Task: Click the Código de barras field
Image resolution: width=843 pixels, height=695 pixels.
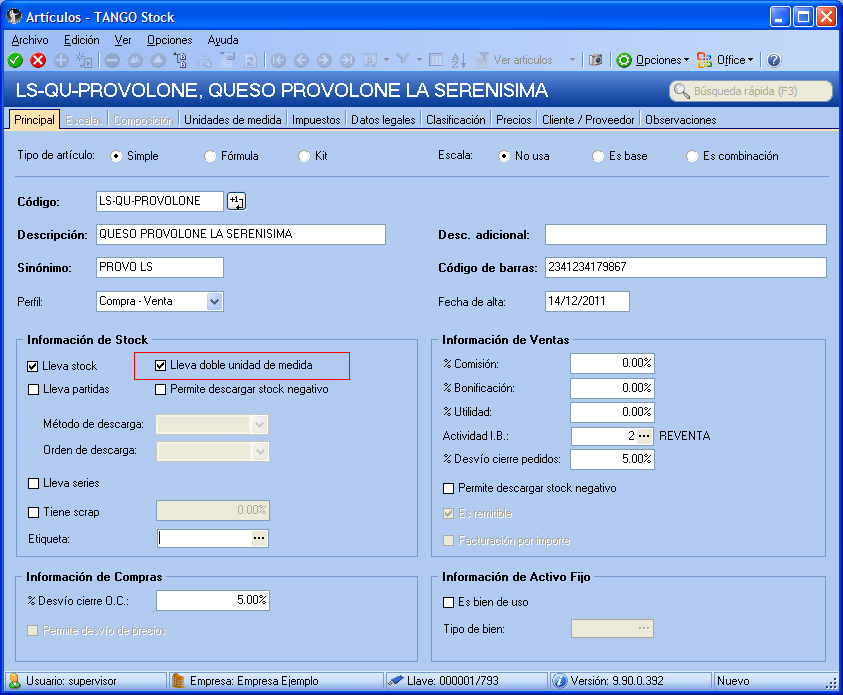Action: click(x=685, y=267)
